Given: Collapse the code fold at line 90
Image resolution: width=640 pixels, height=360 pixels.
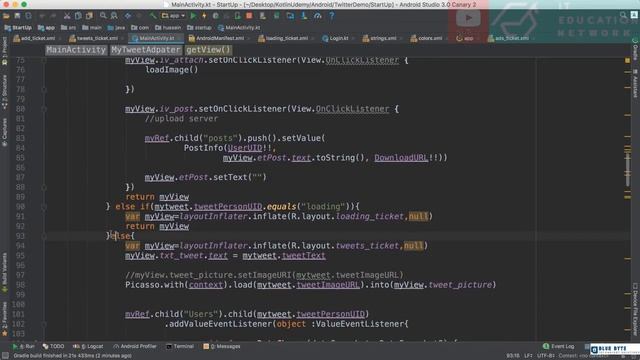Looking at the screenshot, I should pyautogui.click(x=44, y=207).
